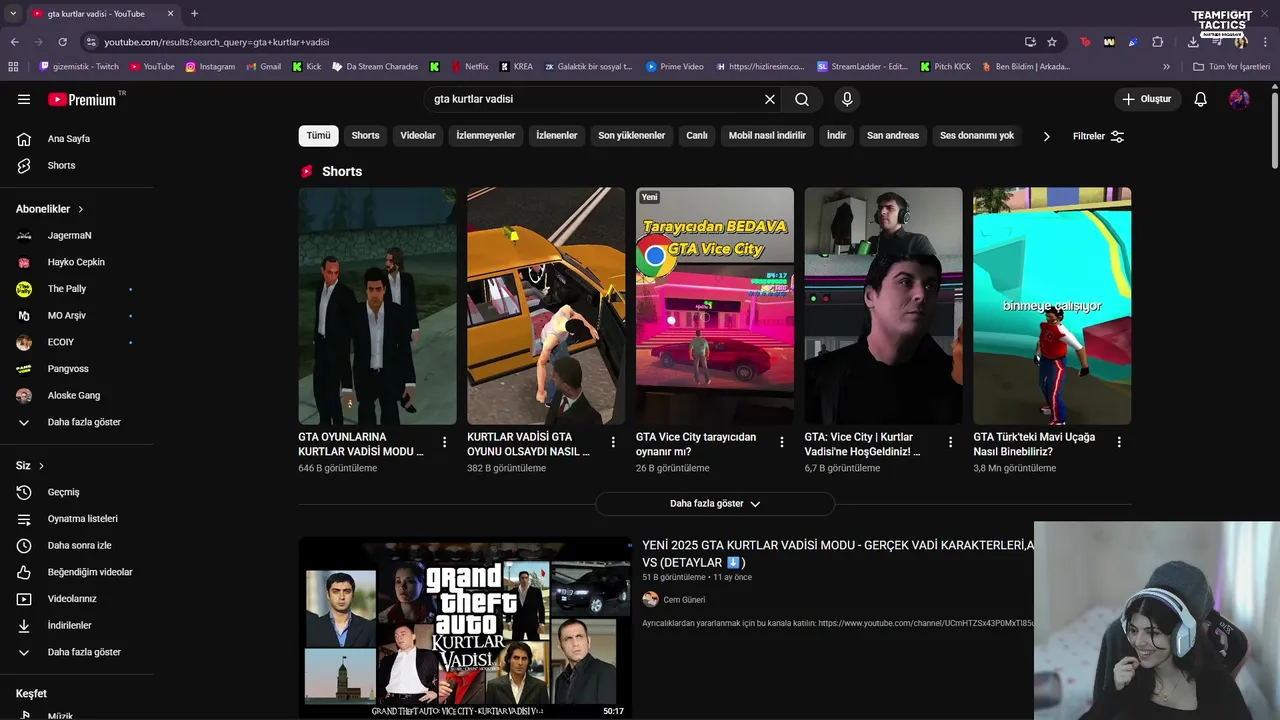Screen dimensions: 1280x720
Task: Open options for GTA Türk'teki Mavi Uçağa short
Action: [1119, 442]
